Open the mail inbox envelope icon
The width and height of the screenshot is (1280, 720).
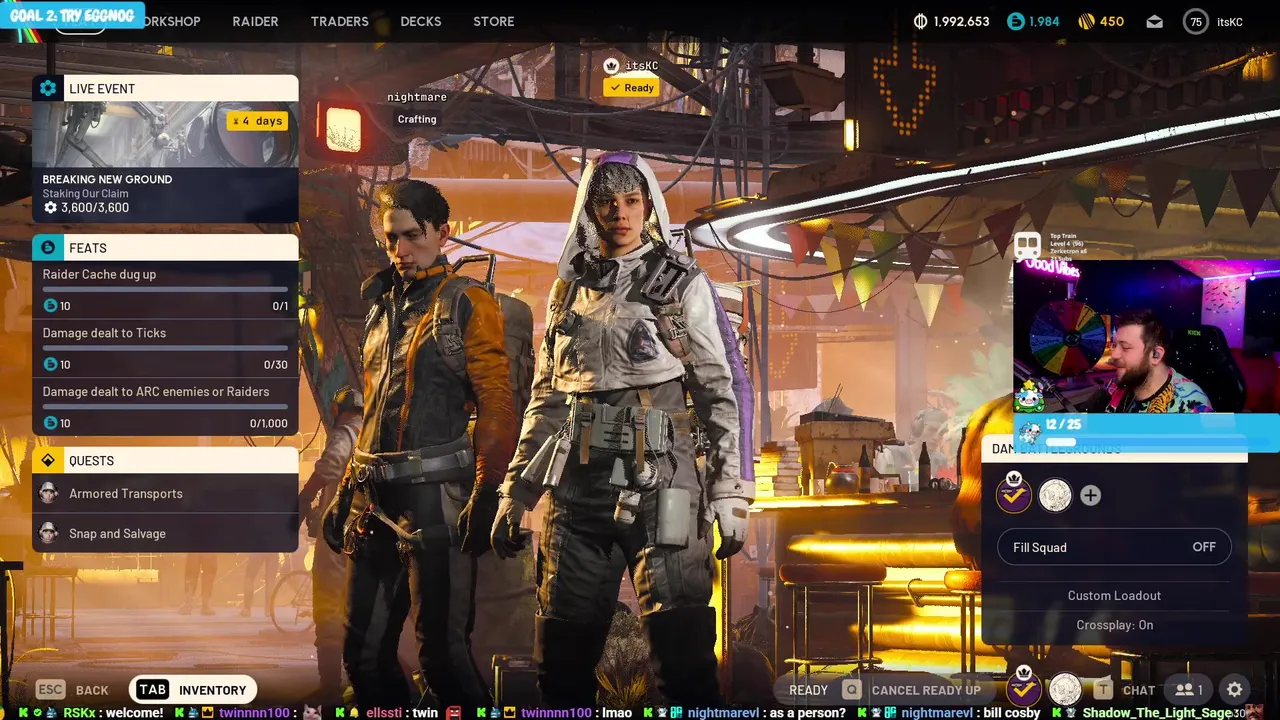tap(1155, 21)
